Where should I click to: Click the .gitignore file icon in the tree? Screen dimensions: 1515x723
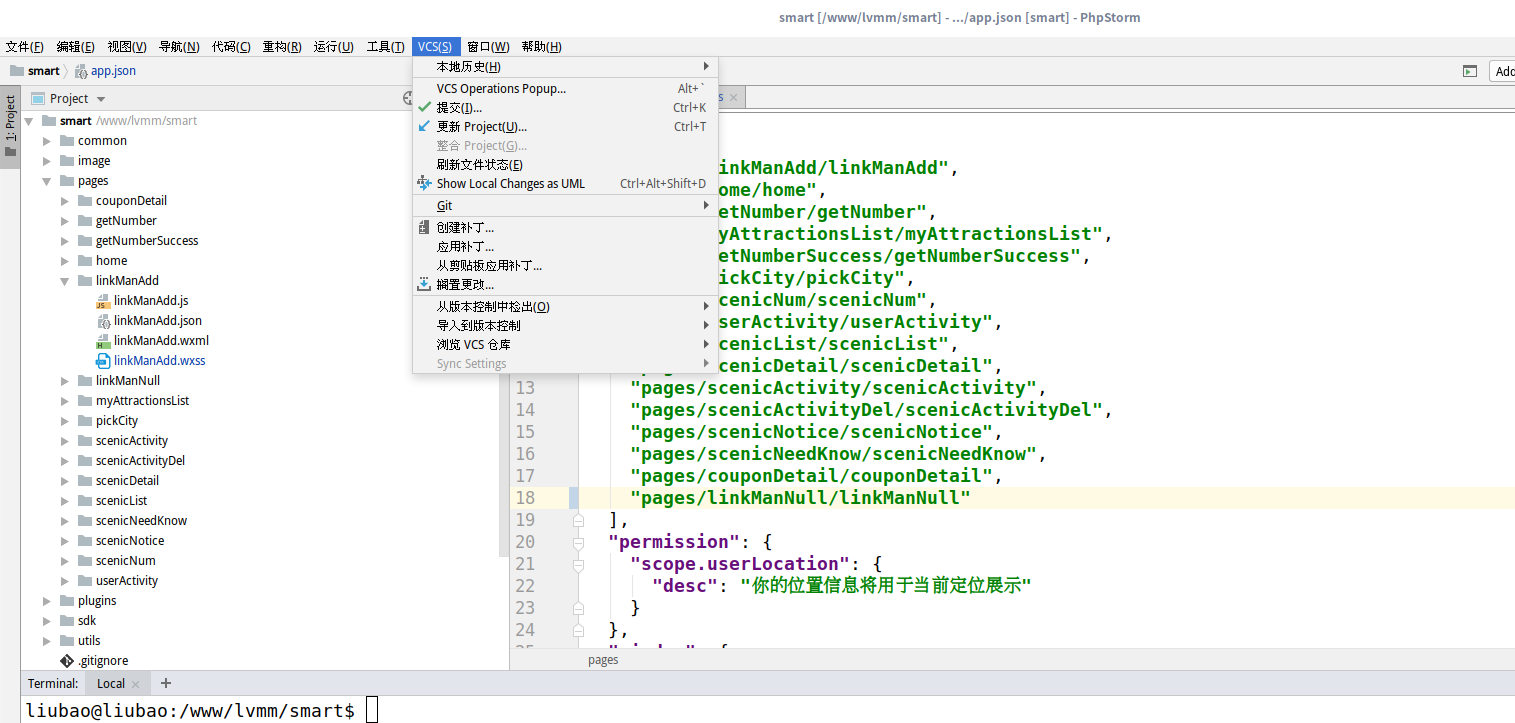coord(68,660)
